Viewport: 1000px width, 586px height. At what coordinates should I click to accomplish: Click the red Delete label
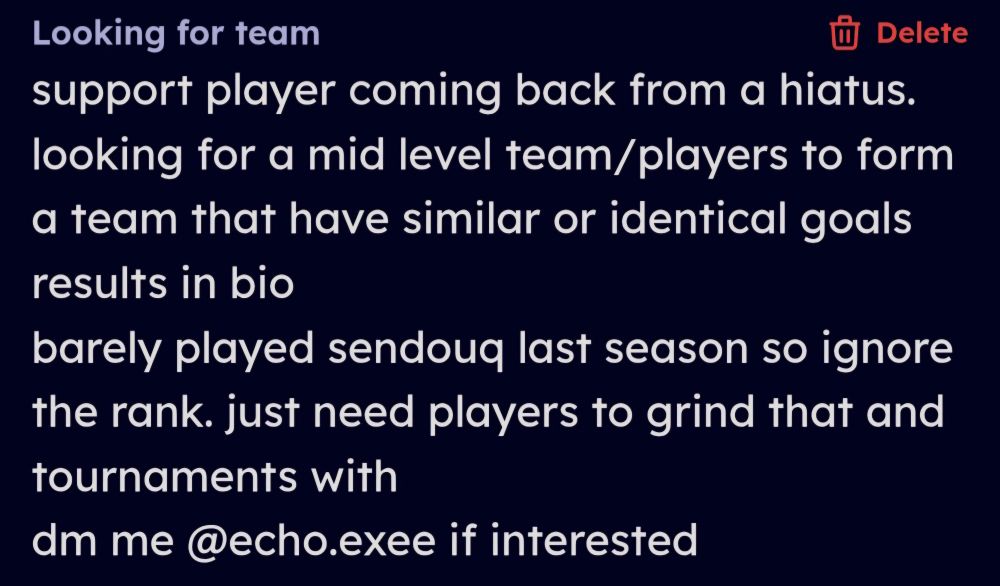[x=922, y=33]
